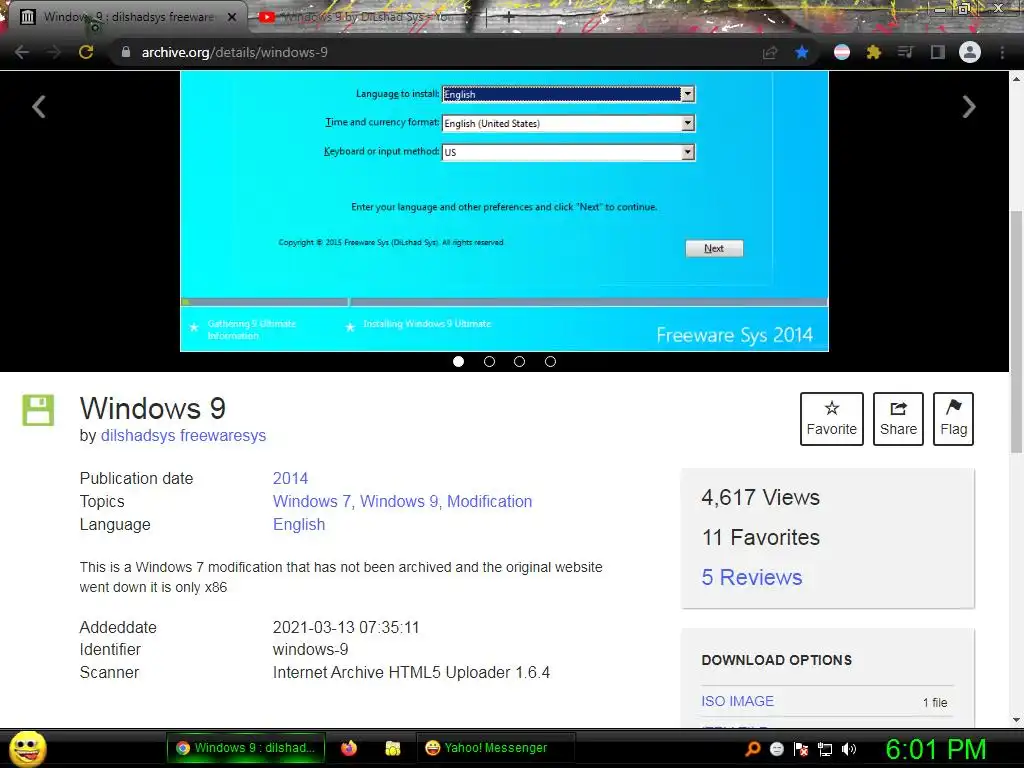The width and height of the screenshot is (1024, 768).
Task: Click the browser forward arrow
Action: tap(54, 52)
